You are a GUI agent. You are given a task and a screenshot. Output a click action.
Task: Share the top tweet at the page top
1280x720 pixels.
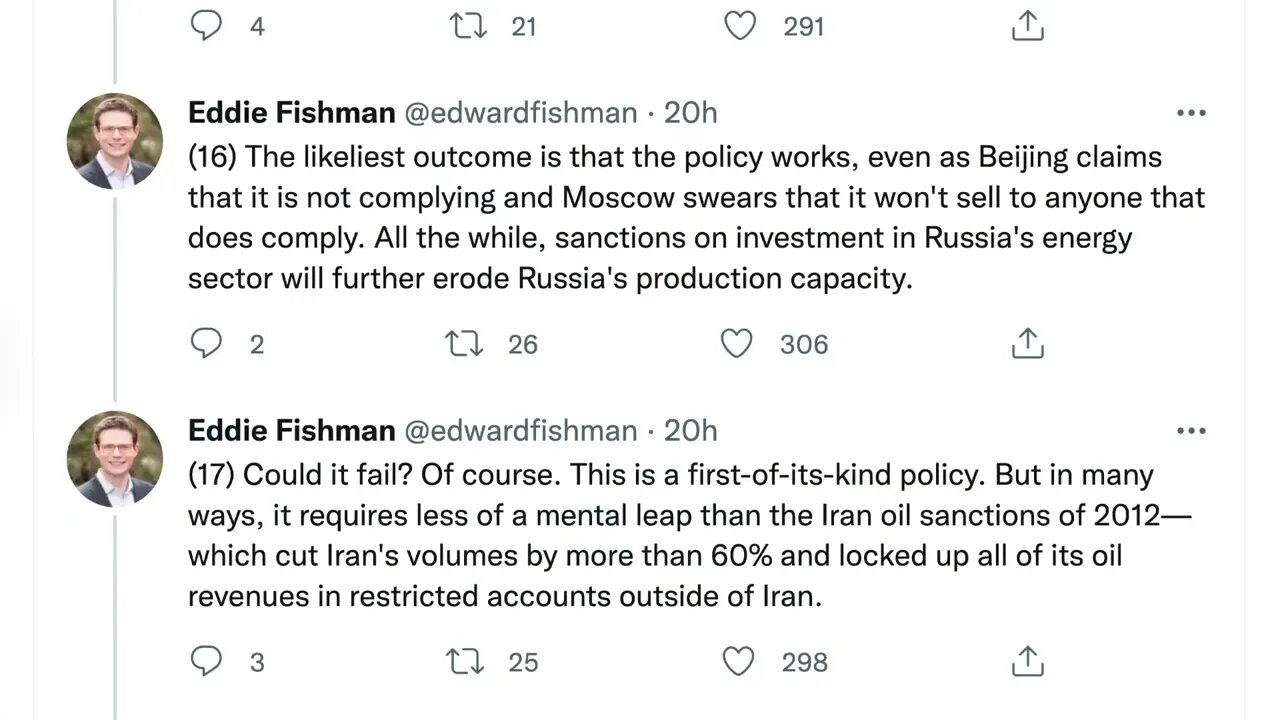[x=1027, y=26]
